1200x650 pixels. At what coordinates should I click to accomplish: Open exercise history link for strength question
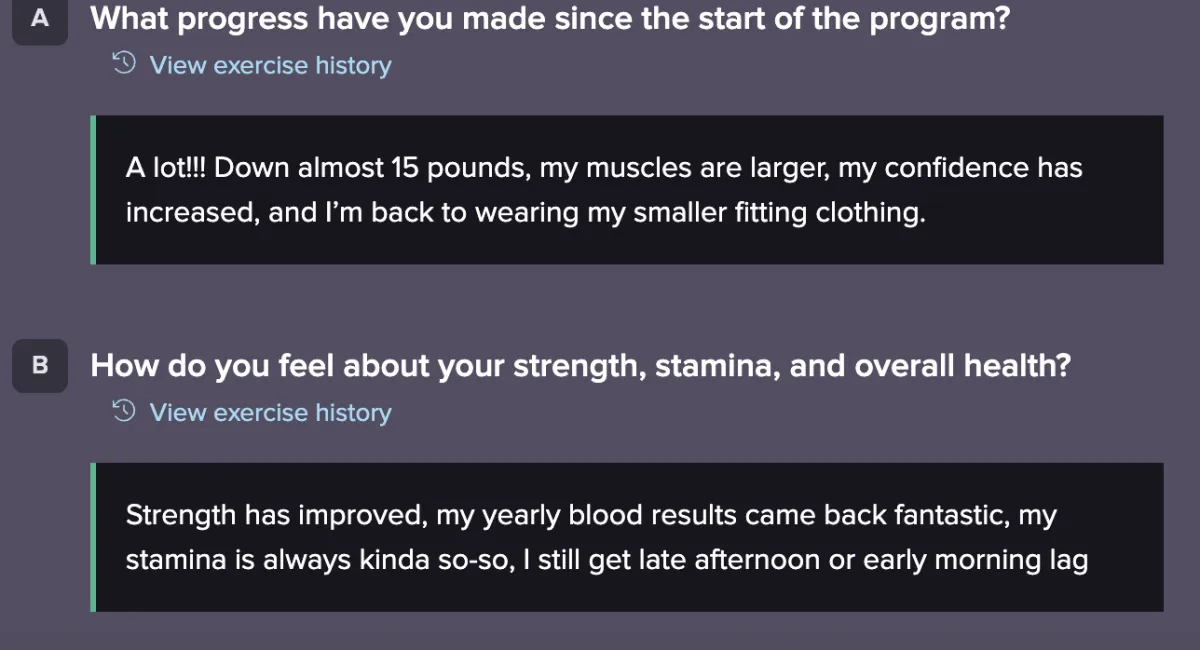point(270,412)
